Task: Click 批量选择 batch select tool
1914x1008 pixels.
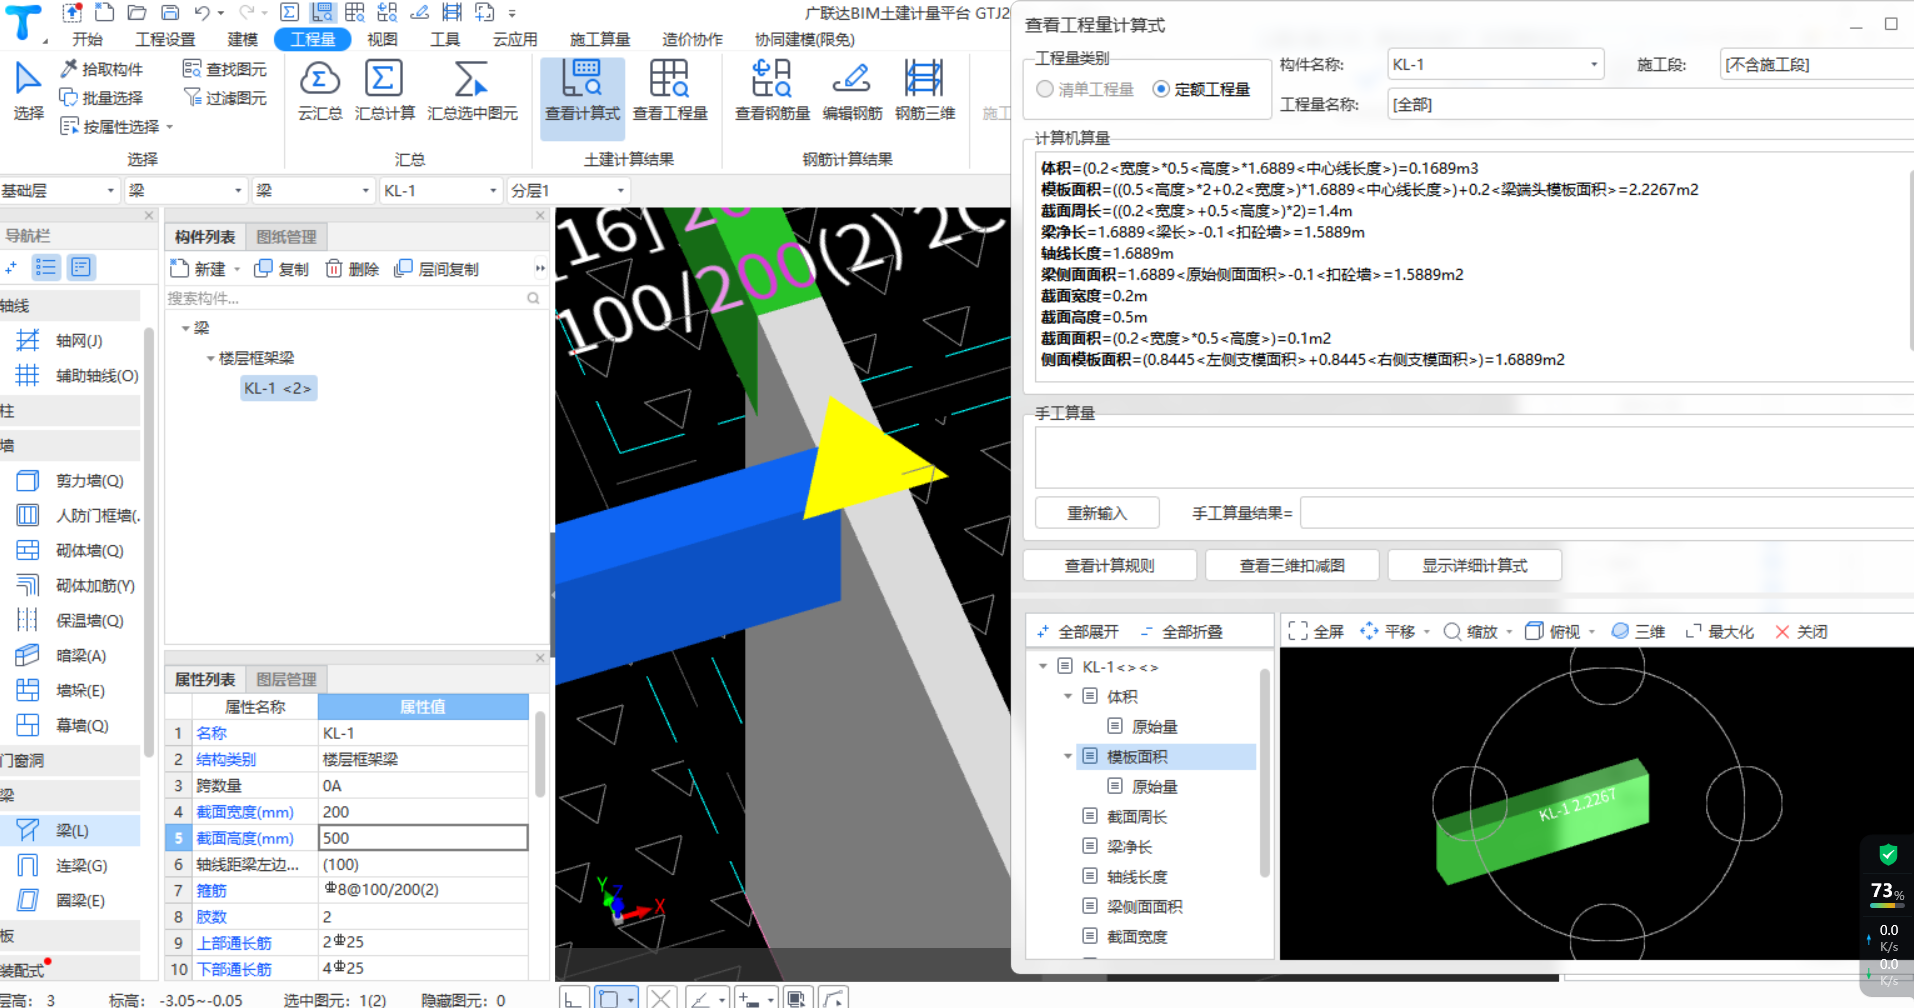Action: click(x=101, y=97)
